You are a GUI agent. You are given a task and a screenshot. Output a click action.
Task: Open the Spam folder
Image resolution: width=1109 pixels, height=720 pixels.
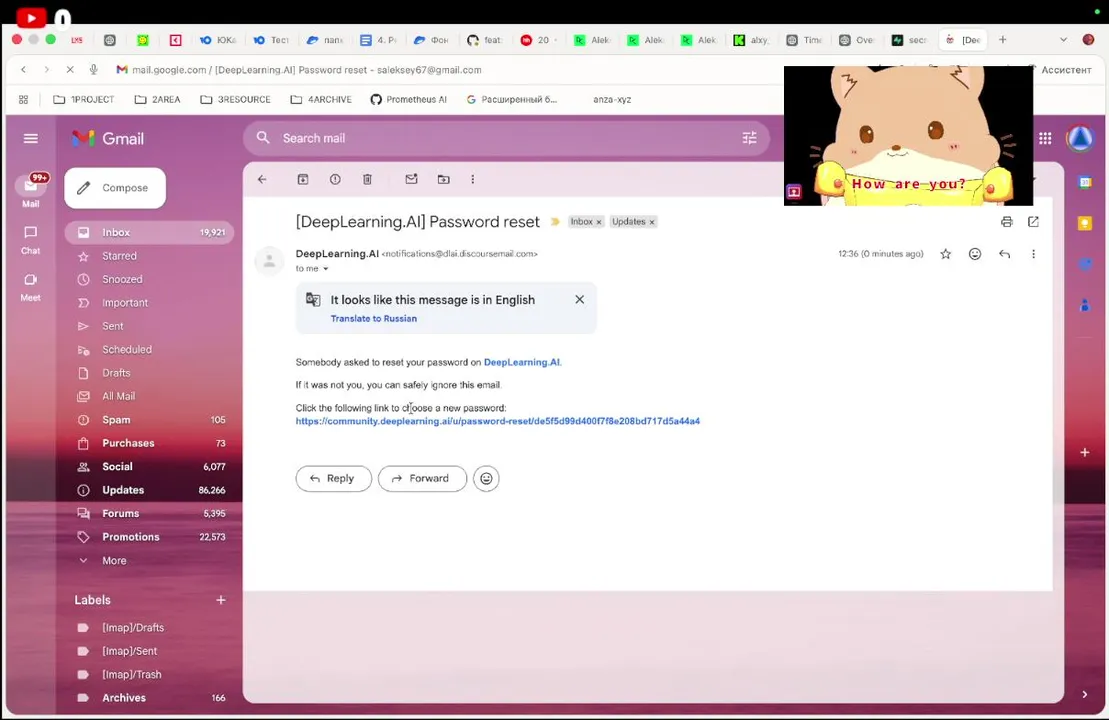(149, 420)
